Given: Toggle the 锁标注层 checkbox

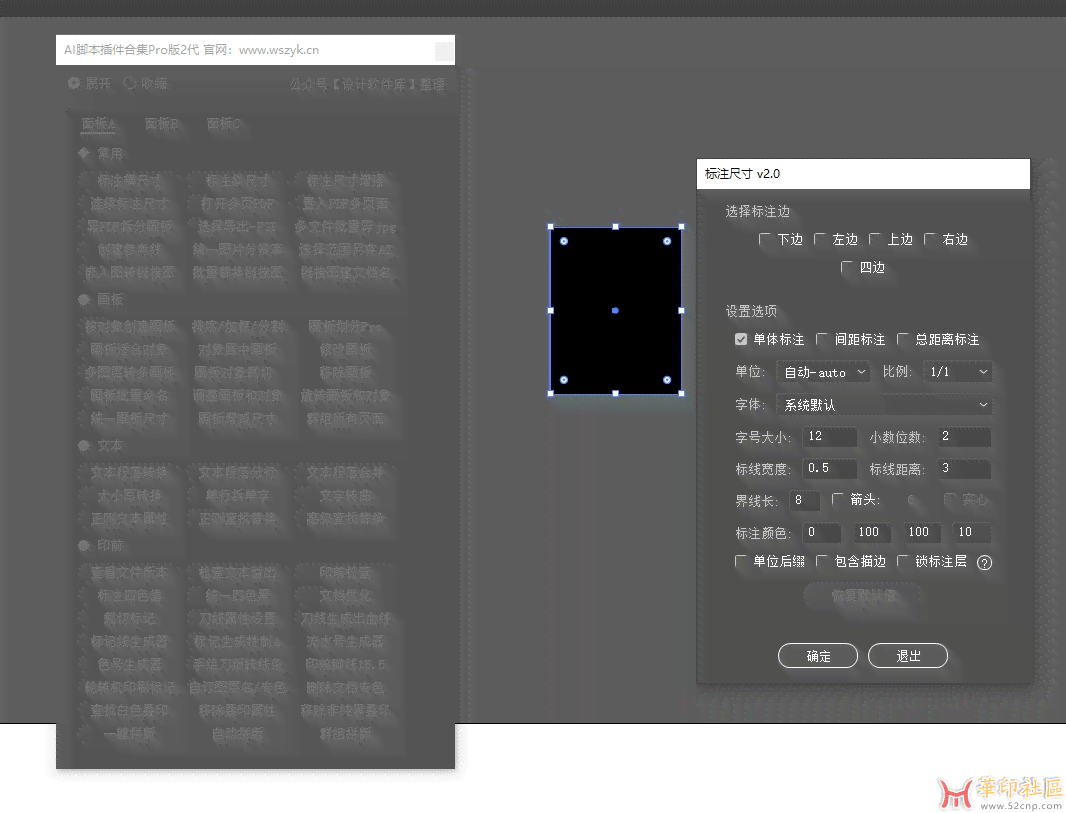Looking at the screenshot, I should point(903,561).
